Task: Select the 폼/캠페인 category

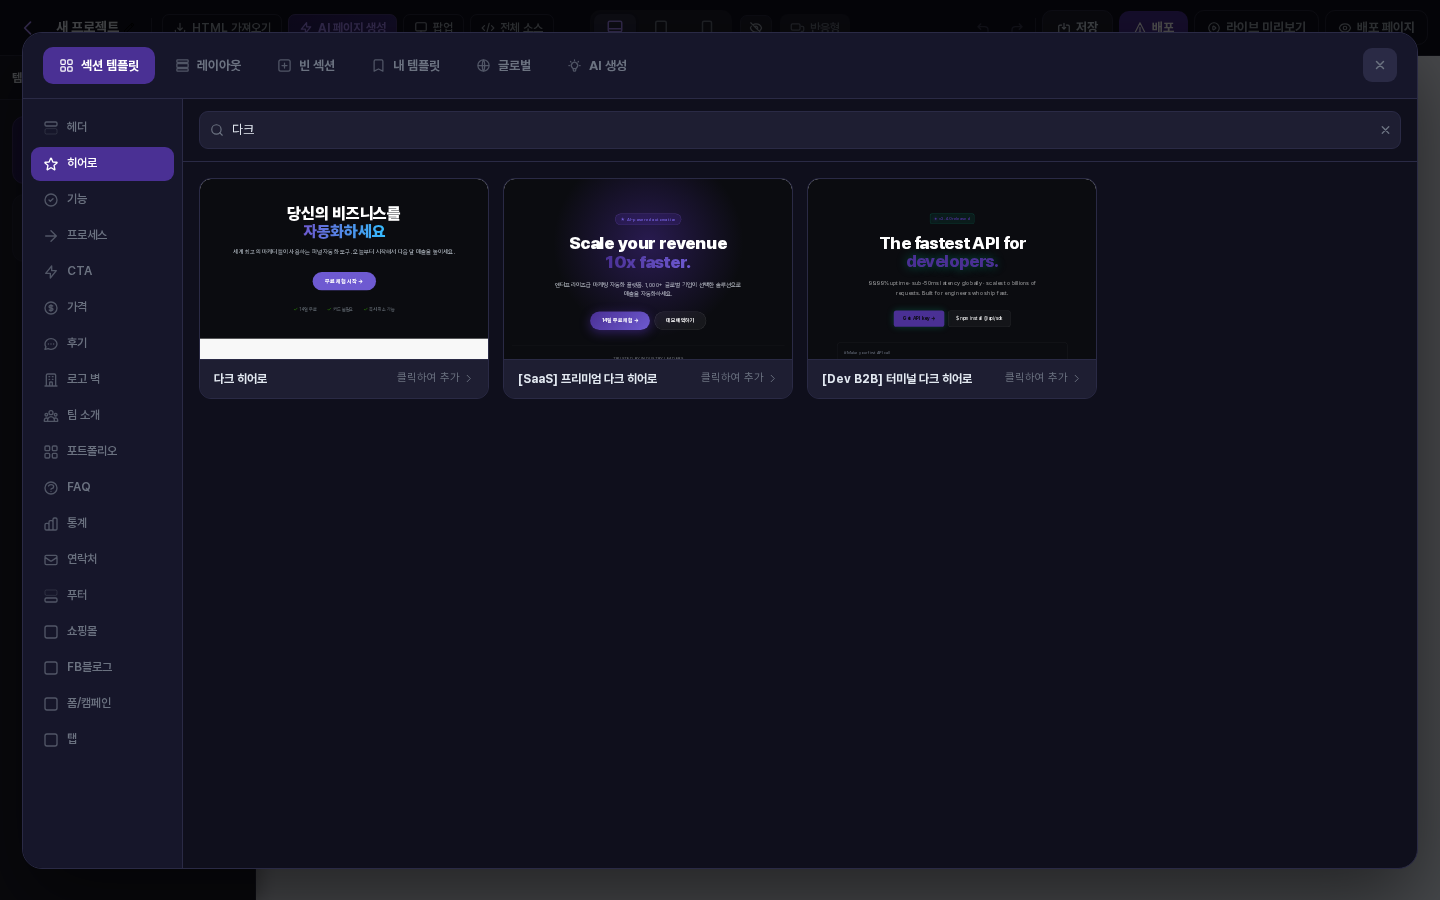Action: (102, 703)
